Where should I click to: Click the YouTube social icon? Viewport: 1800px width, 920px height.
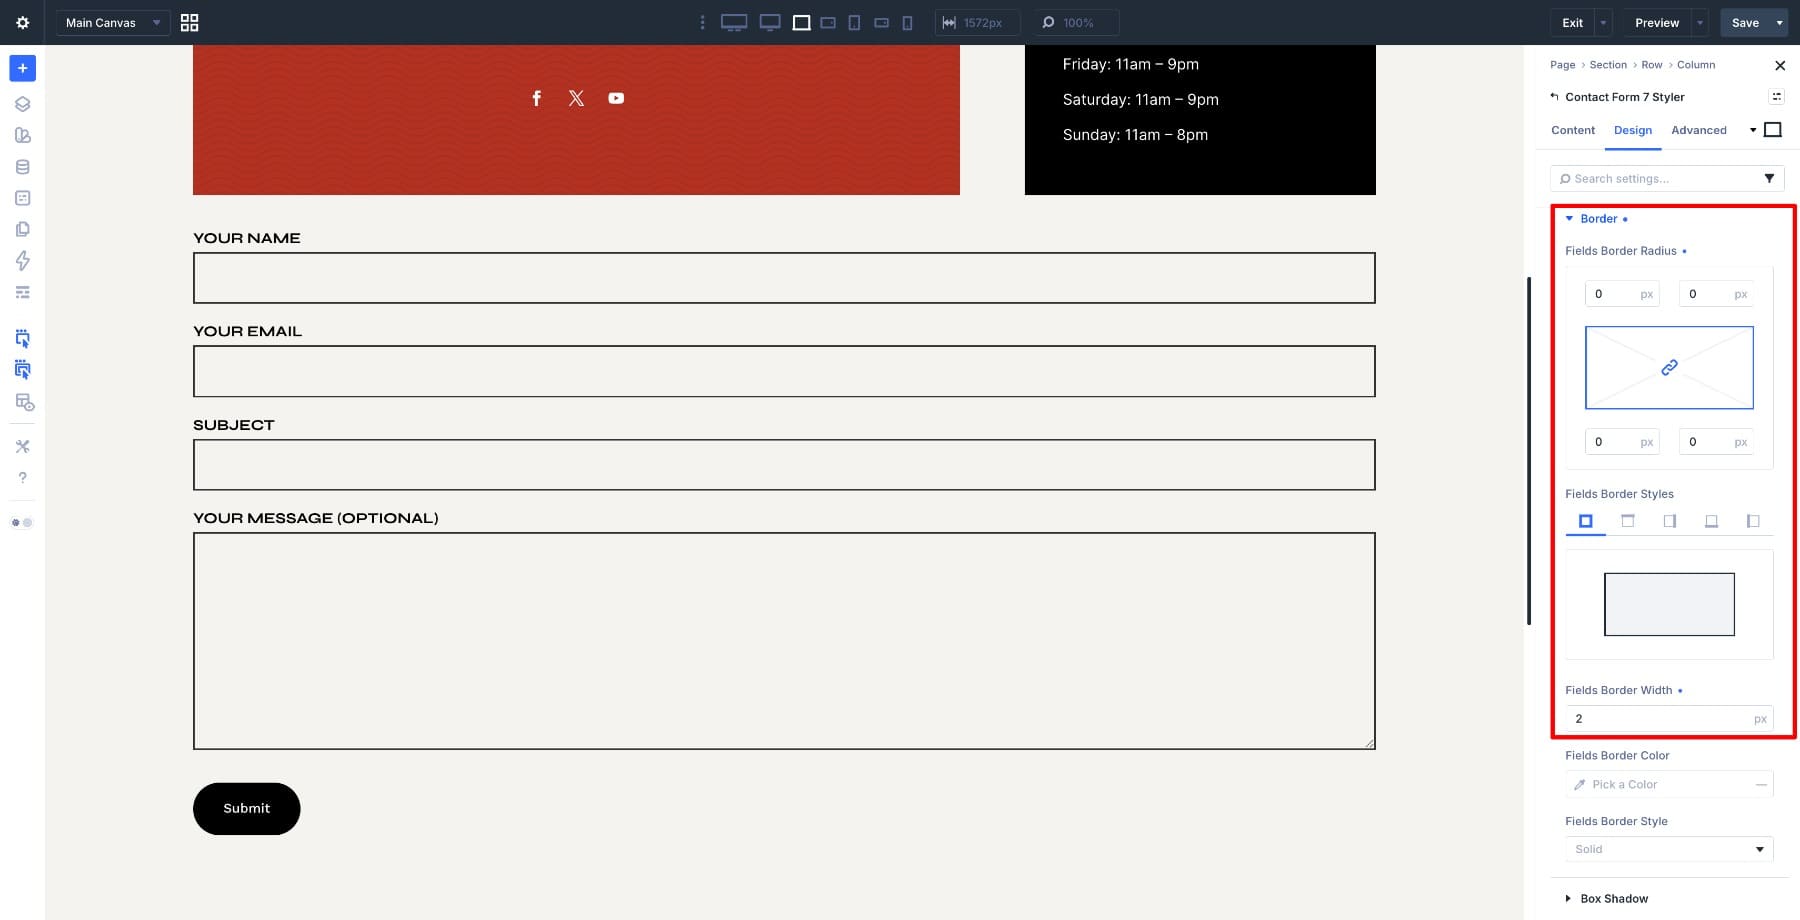pos(616,98)
